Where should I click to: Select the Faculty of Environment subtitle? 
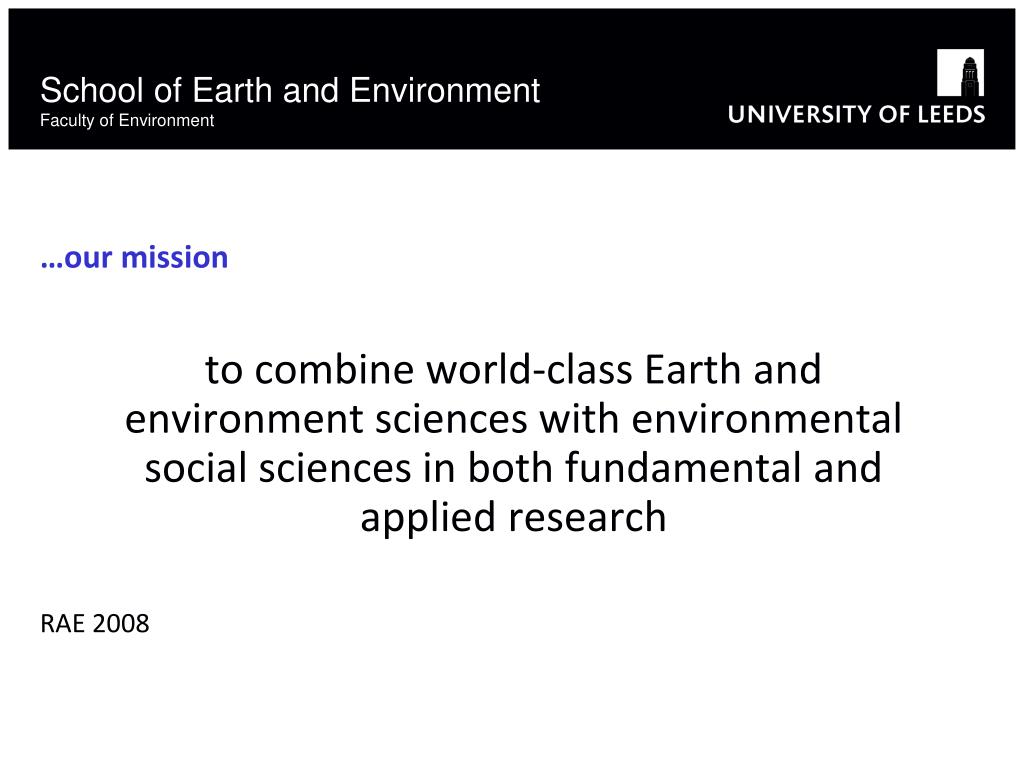(x=127, y=121)
